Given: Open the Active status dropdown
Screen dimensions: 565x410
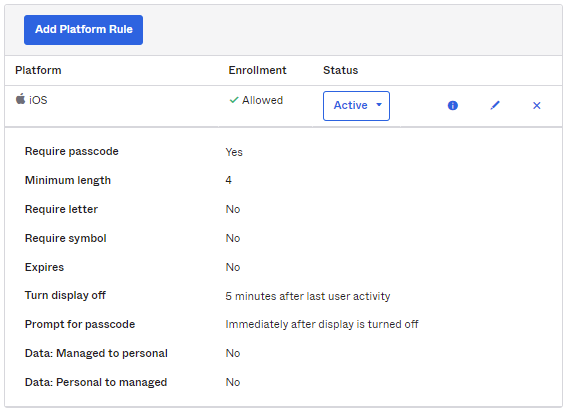Looking at the screenshot, I should click(356, 106).
